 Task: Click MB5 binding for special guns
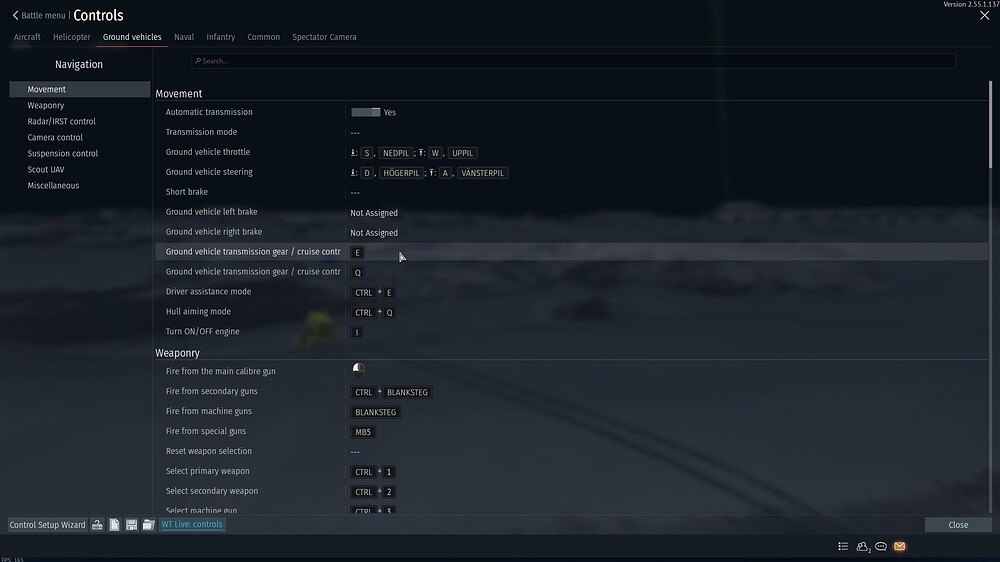pyautogui.click(x=363, y=432)
